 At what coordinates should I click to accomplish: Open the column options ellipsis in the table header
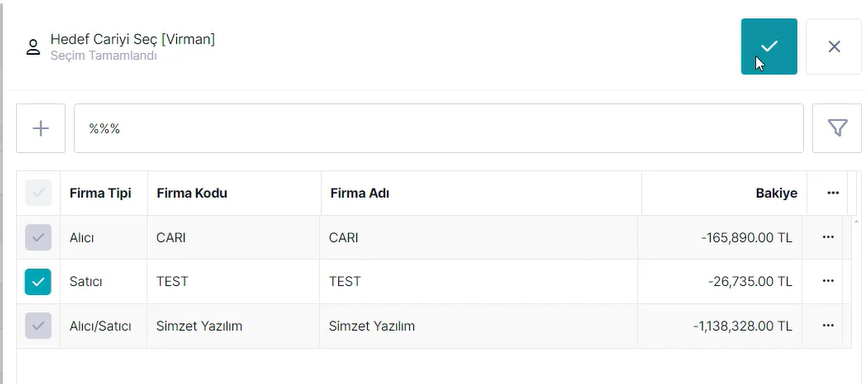pos(833,193)
